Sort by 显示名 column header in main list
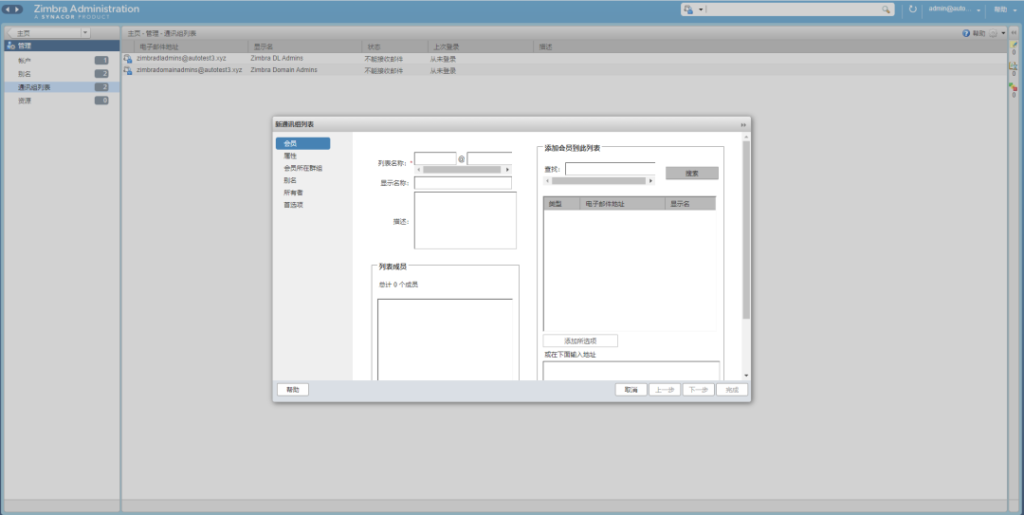 (x=305, y=47)
